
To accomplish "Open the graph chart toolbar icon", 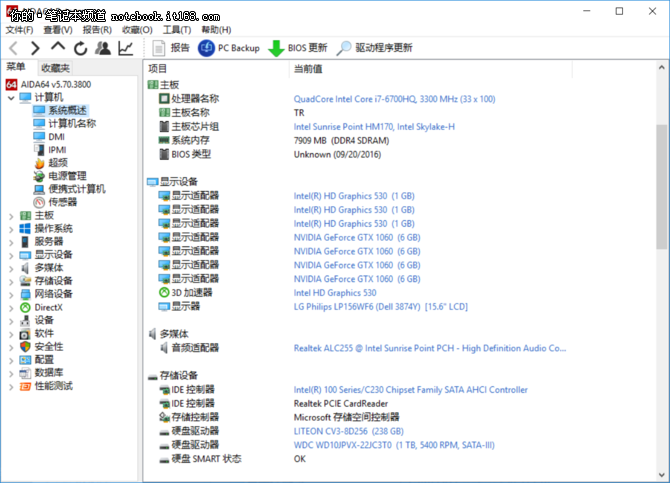I will coord(126,48).
